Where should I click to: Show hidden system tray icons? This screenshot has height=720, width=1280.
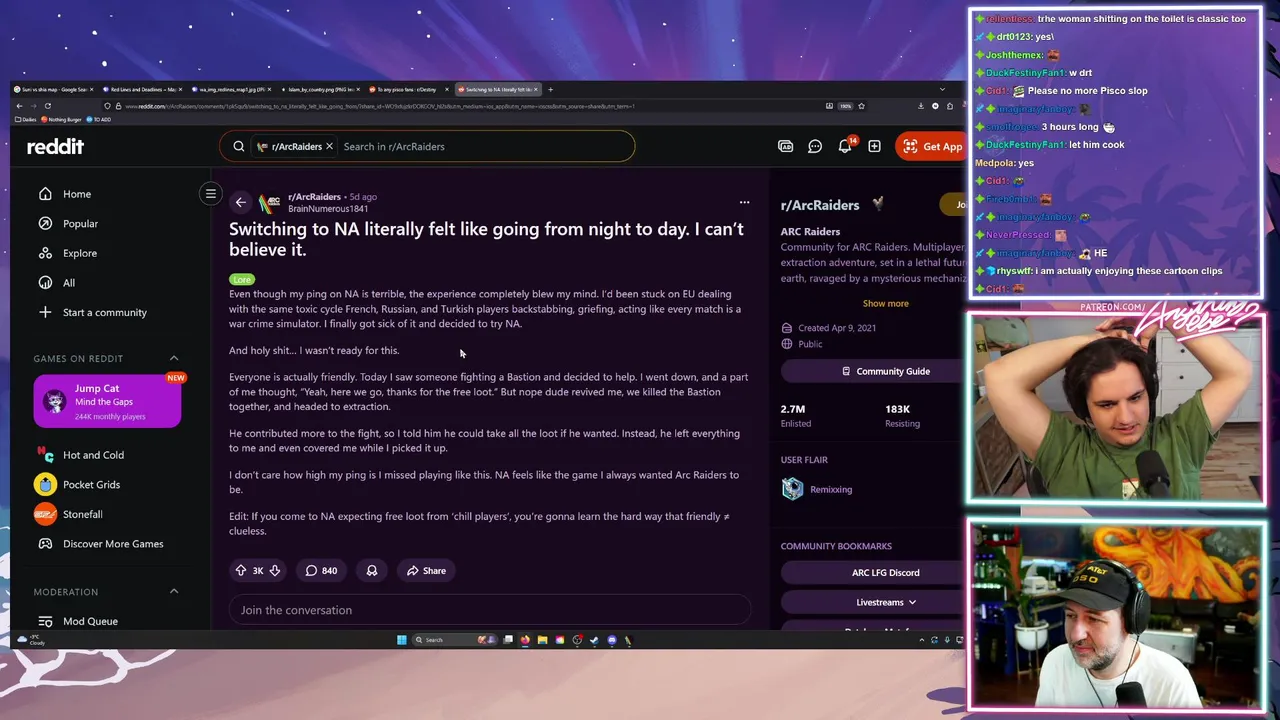pos(921,640)
